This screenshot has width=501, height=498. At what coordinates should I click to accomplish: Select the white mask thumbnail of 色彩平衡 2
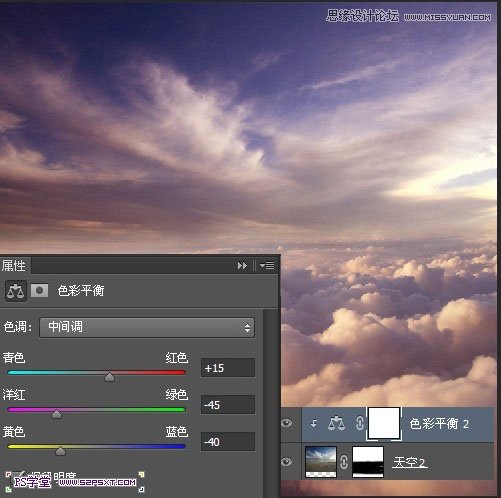coord(384,423)
